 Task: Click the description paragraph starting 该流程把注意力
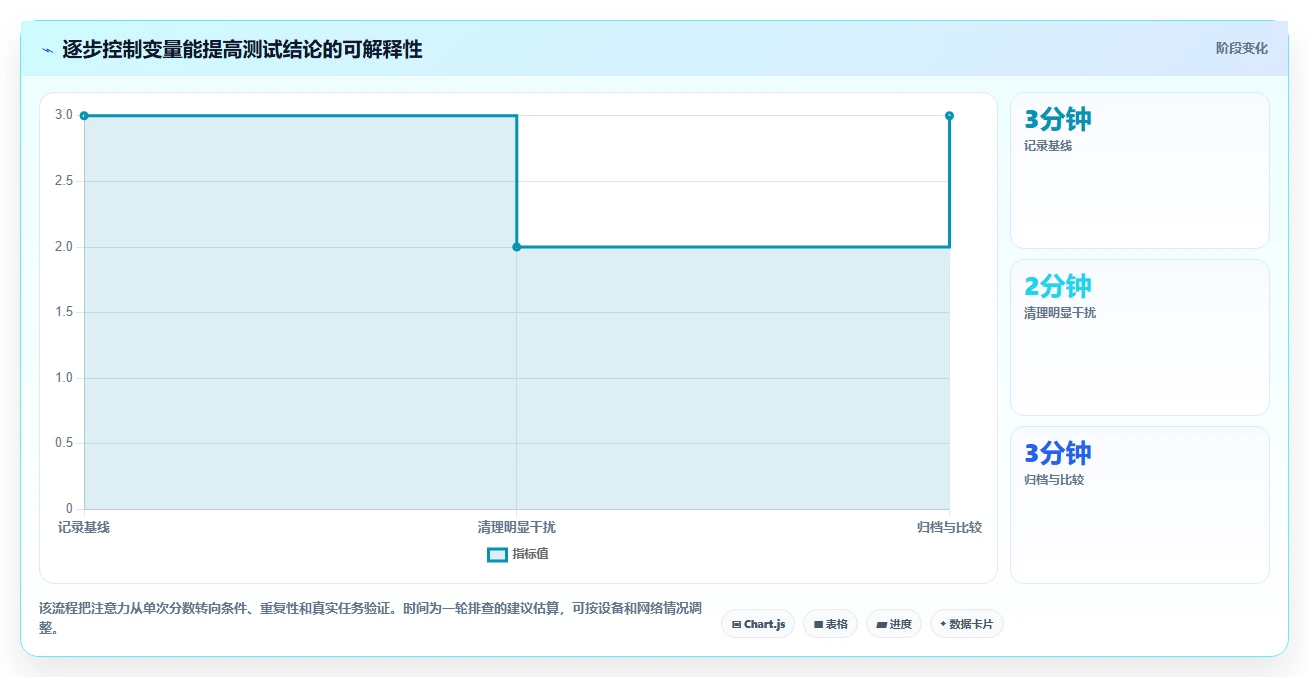[x=370, y=618]
